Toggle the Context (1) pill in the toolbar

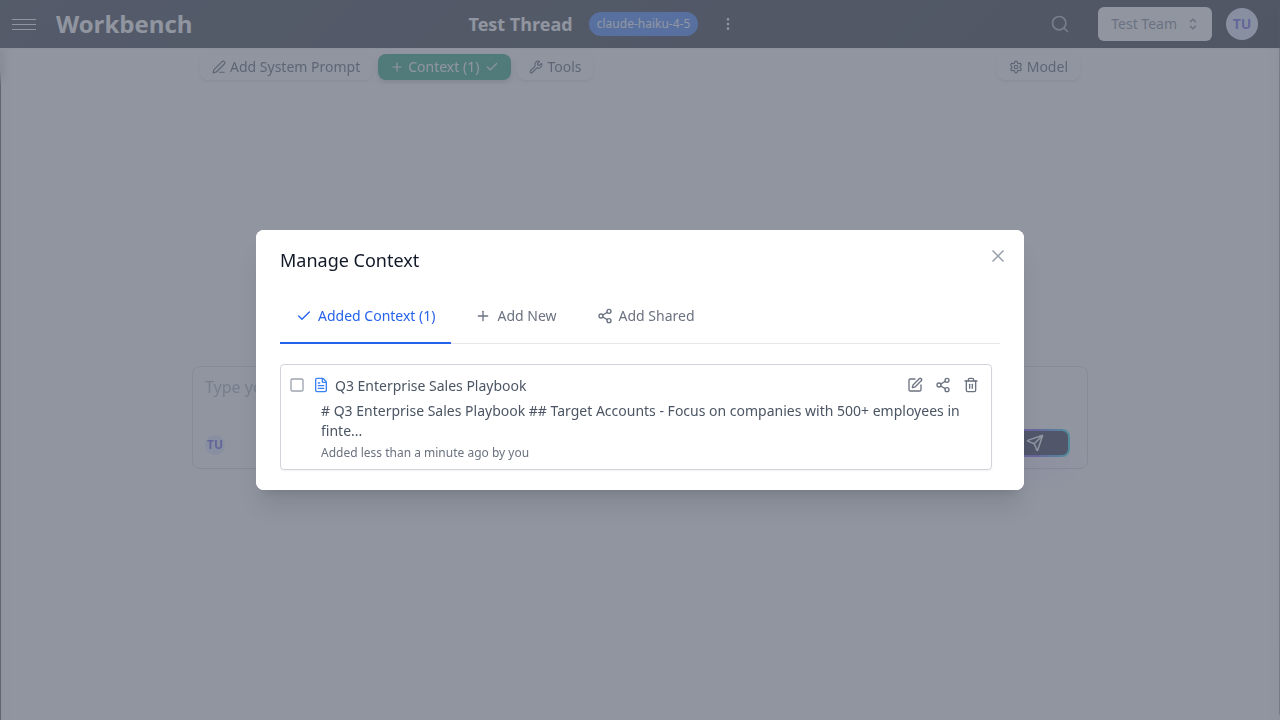tap(444, 66)
